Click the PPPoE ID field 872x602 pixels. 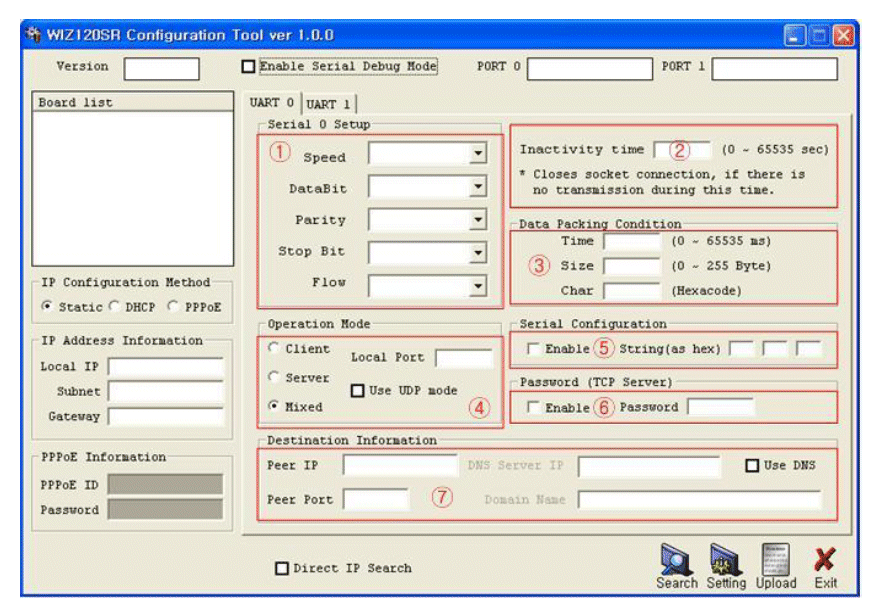[166, 484]
